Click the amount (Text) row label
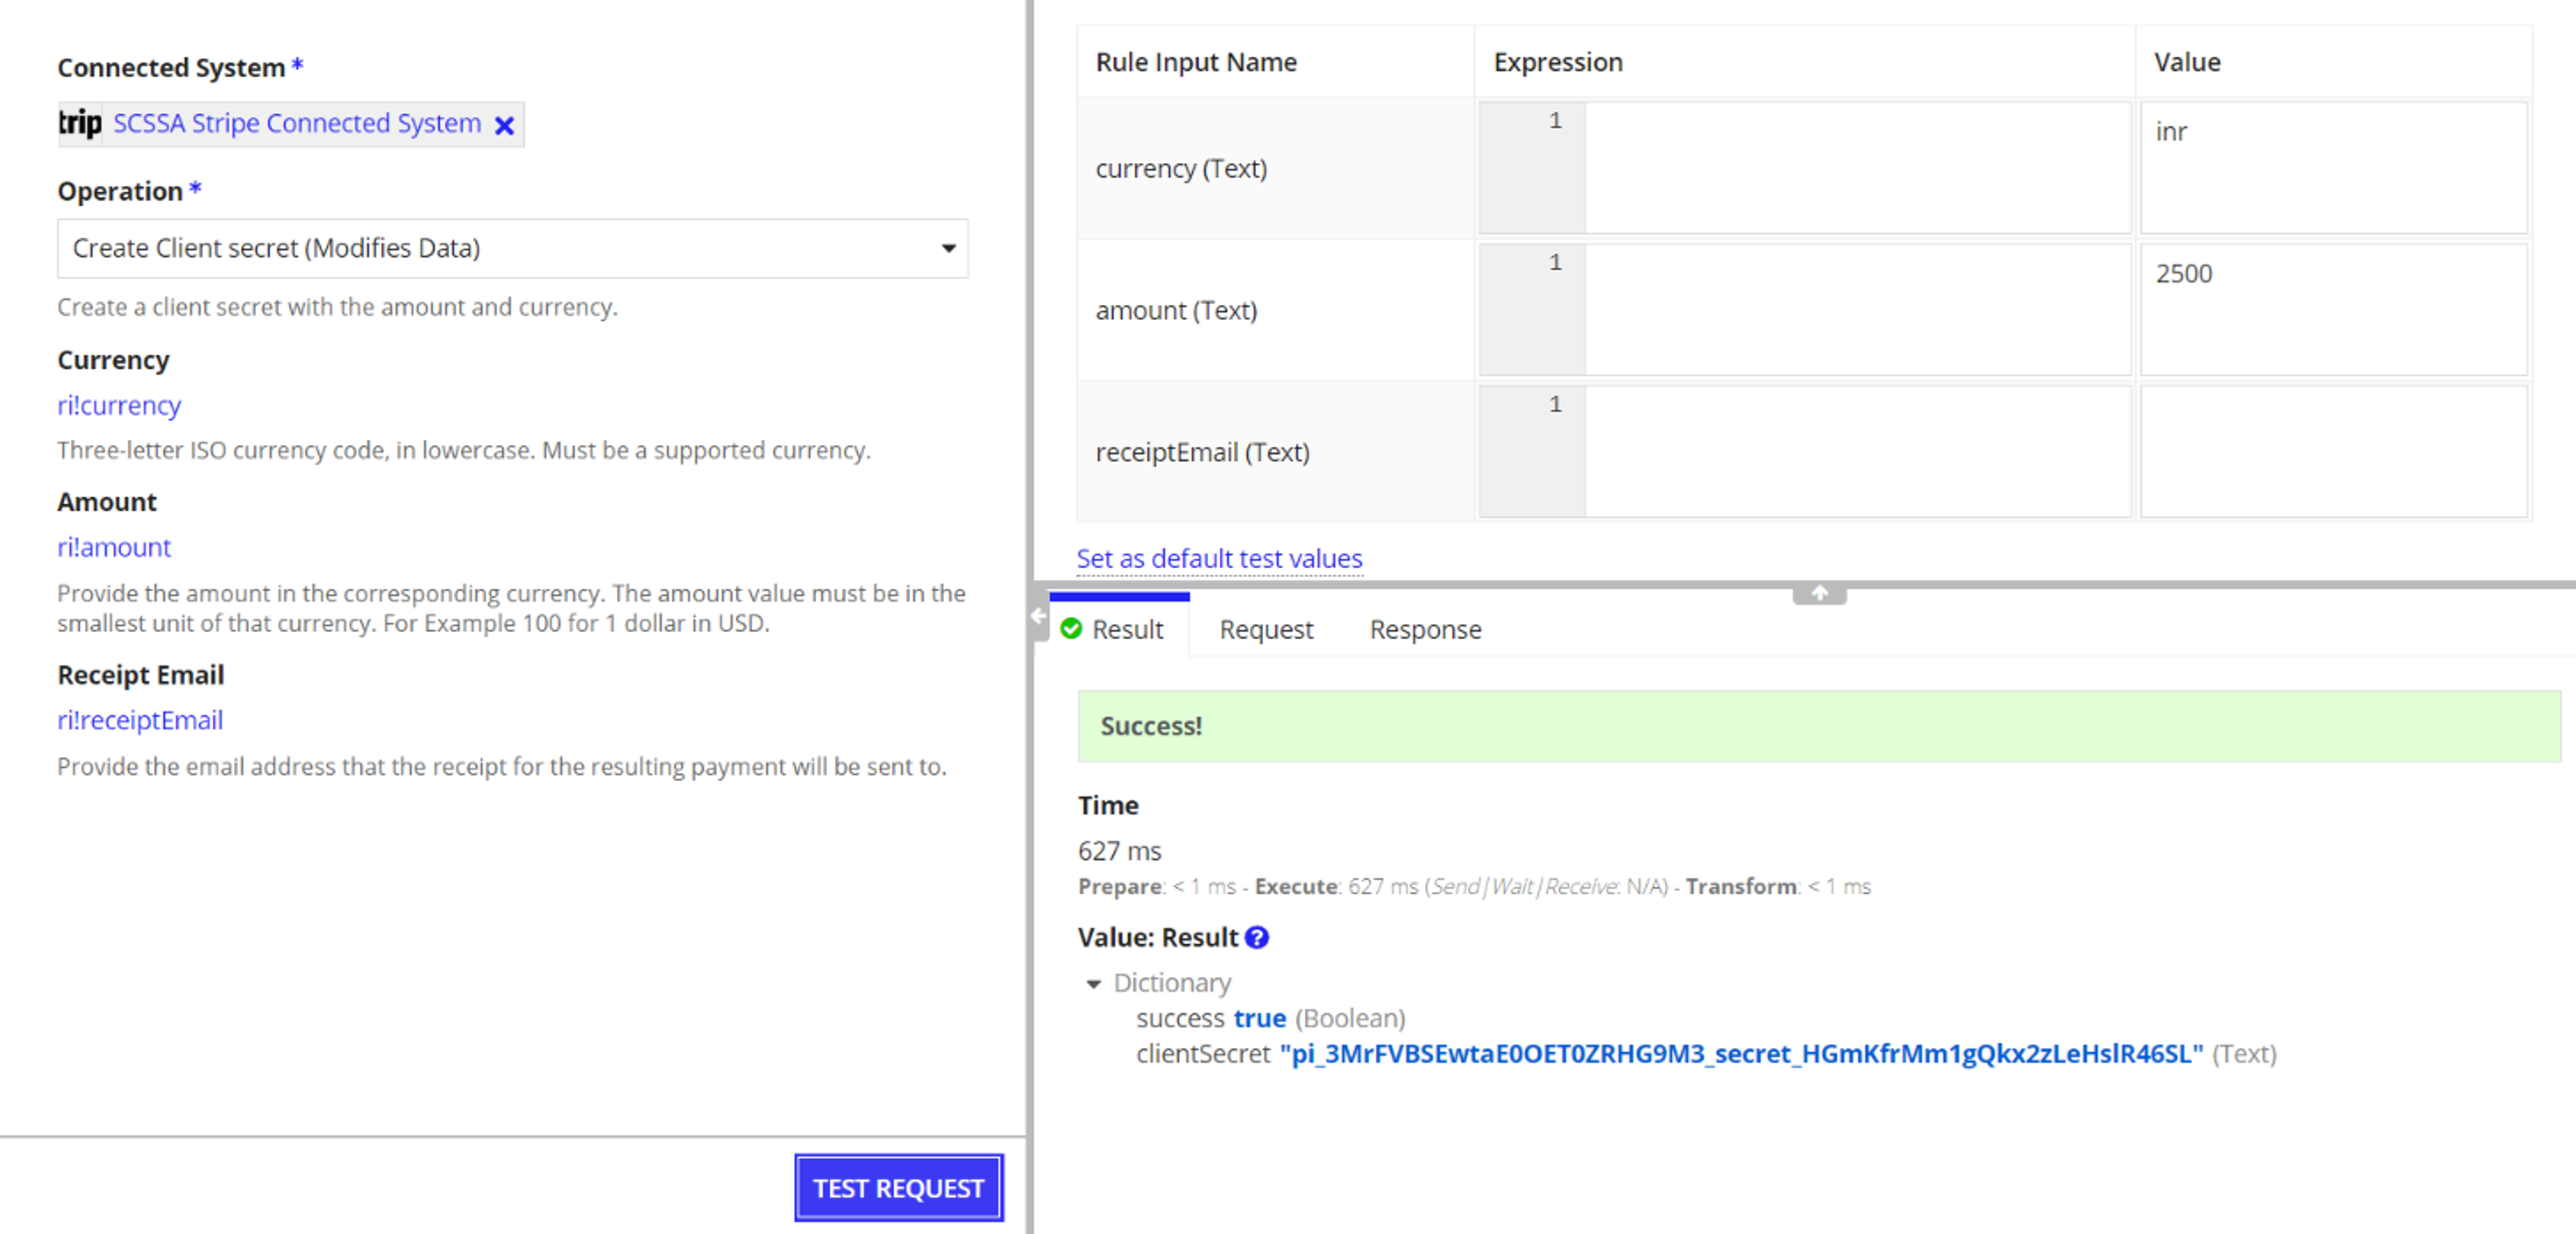2576x1234 pixels. pos(1176,310)
